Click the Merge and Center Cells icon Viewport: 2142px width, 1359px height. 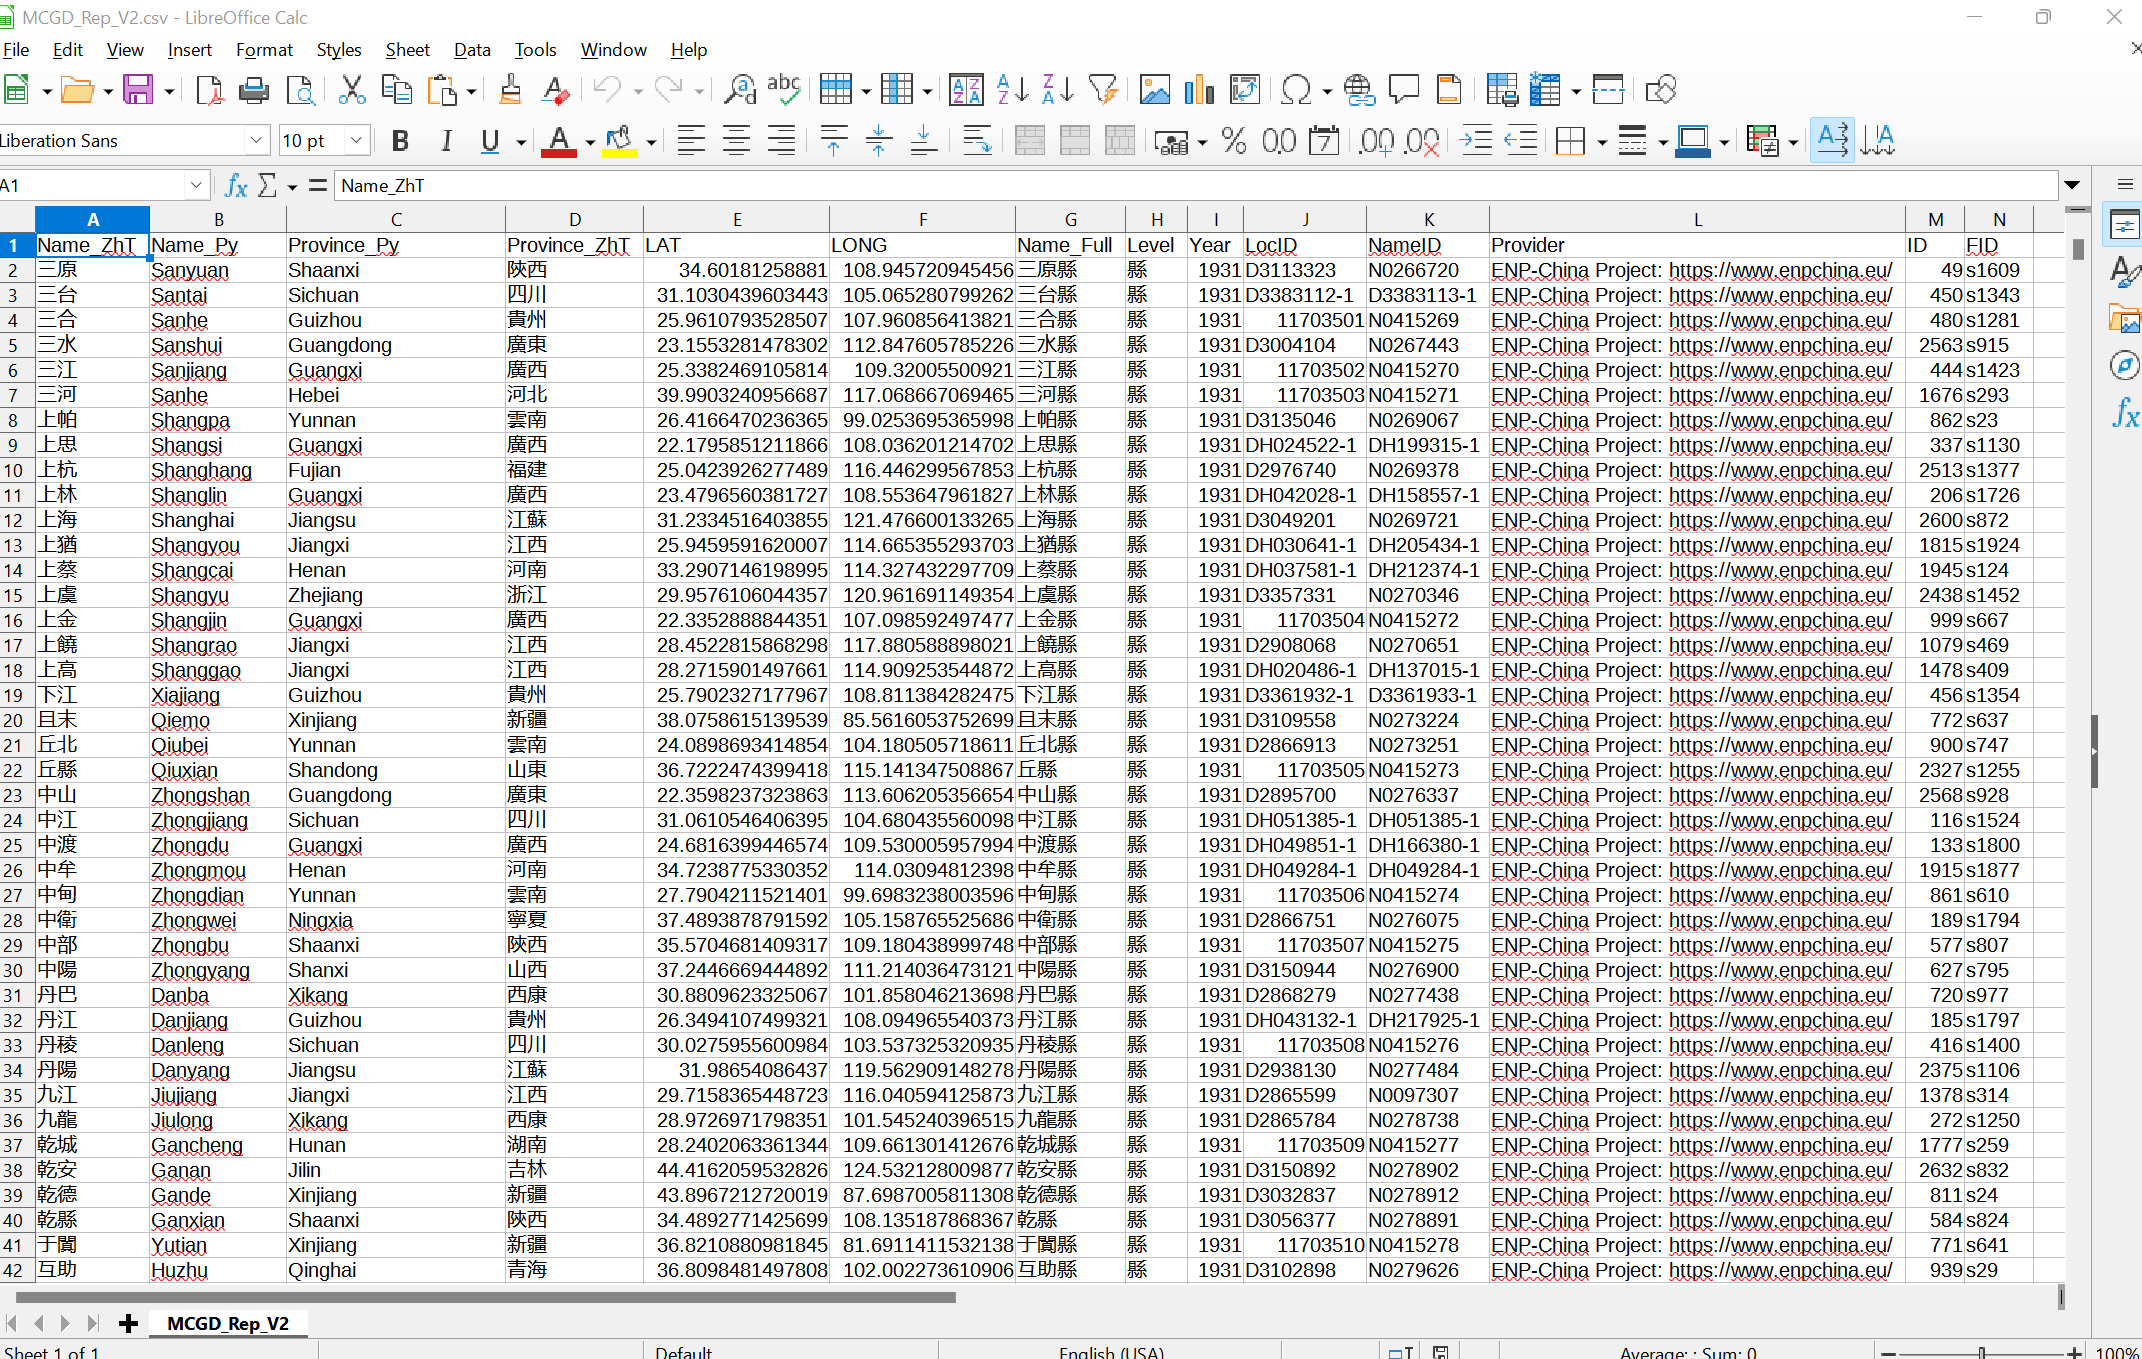coord(1029,141)
